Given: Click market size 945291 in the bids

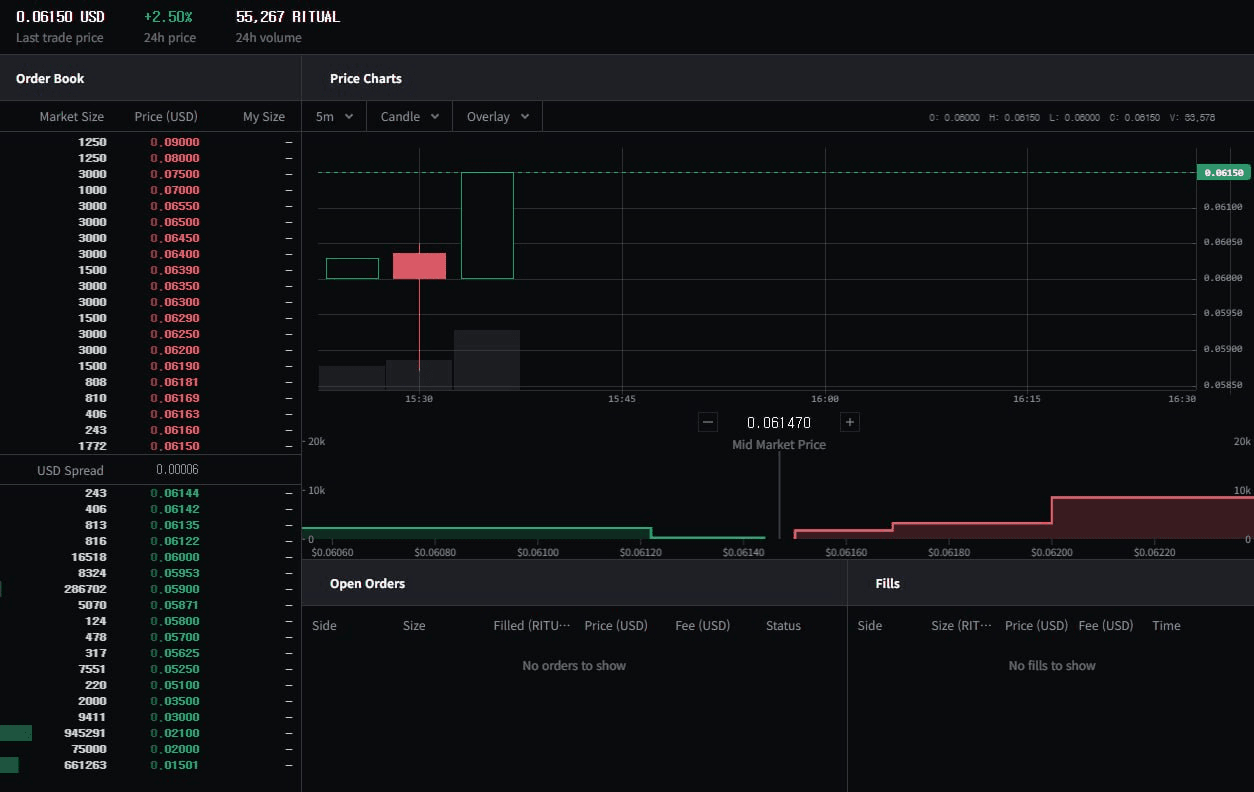Looking at the screenshot, I should pyautogui.click(x=85, y=733).
